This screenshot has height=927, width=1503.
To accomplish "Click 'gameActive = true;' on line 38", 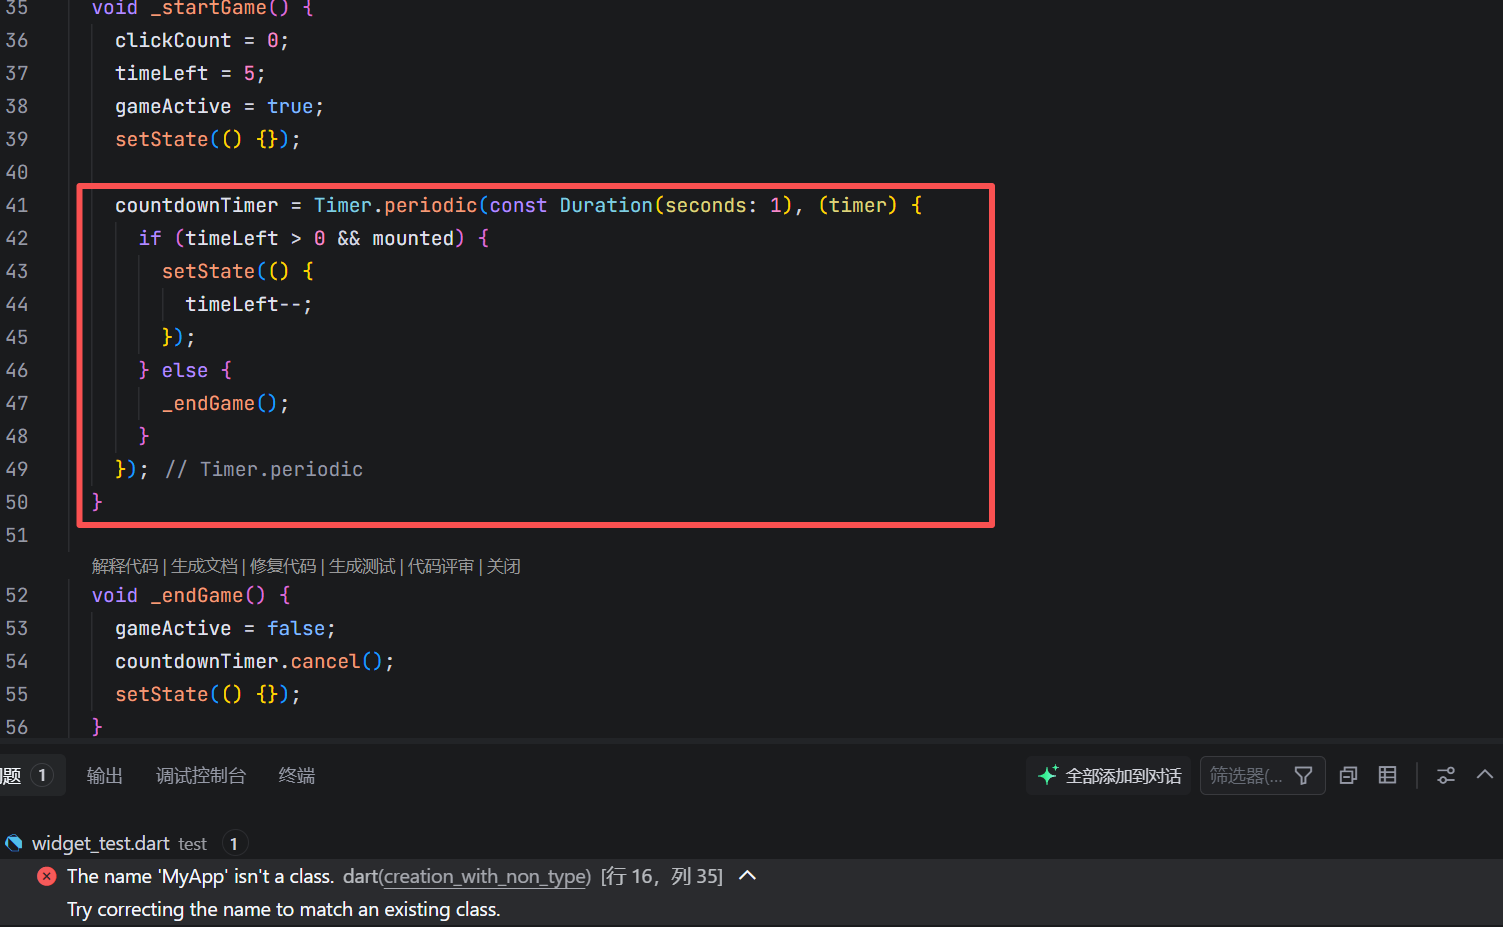I will [x=219, y=106].
